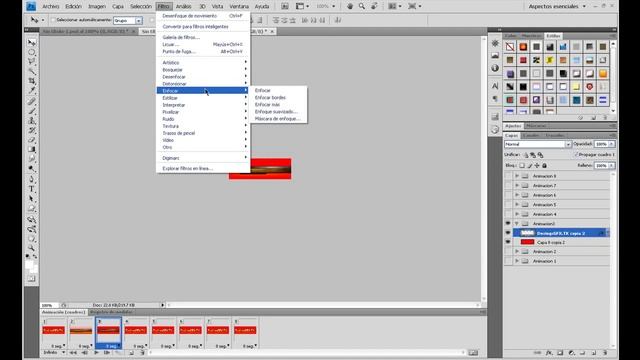The image size is (640, 360).
Task: Select the Elliptical Marquee tool
Action: (x=31, y=52)
